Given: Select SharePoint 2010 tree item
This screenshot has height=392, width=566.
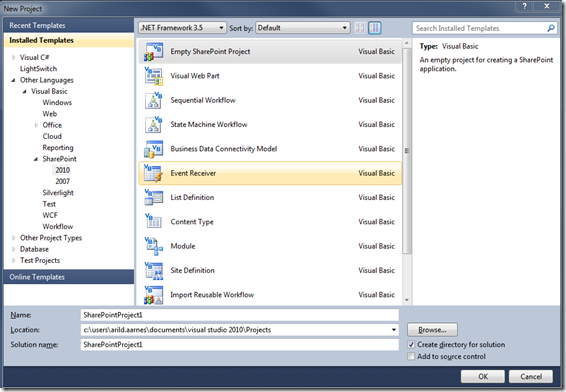Looking at the screenshot, I should click(x=62, y=170).
